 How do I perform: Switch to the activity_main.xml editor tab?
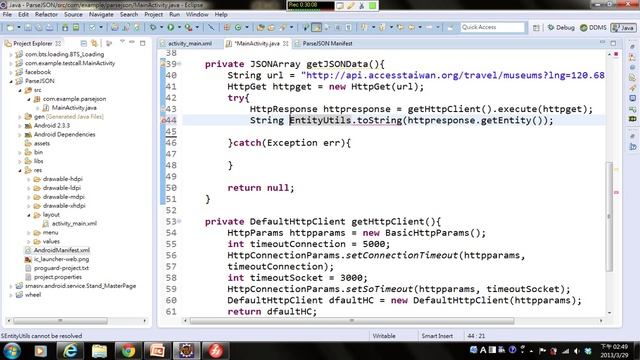click(x=190, y=43)
